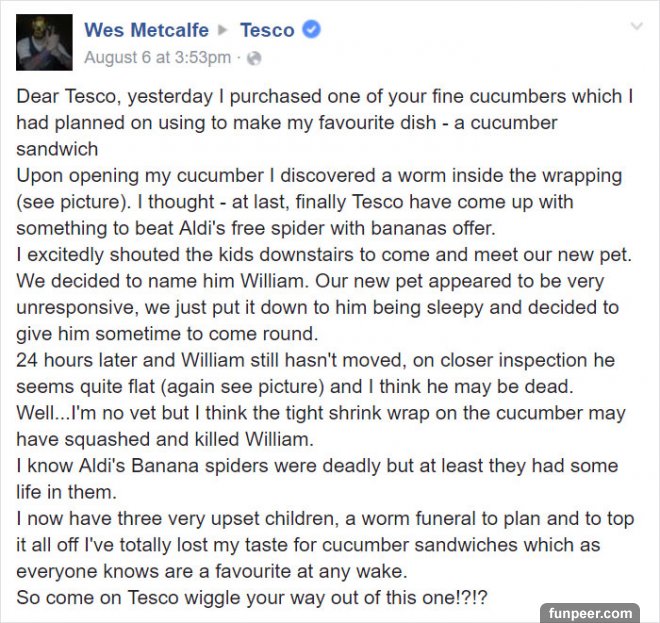Click the public globe privacy icon

254,58
